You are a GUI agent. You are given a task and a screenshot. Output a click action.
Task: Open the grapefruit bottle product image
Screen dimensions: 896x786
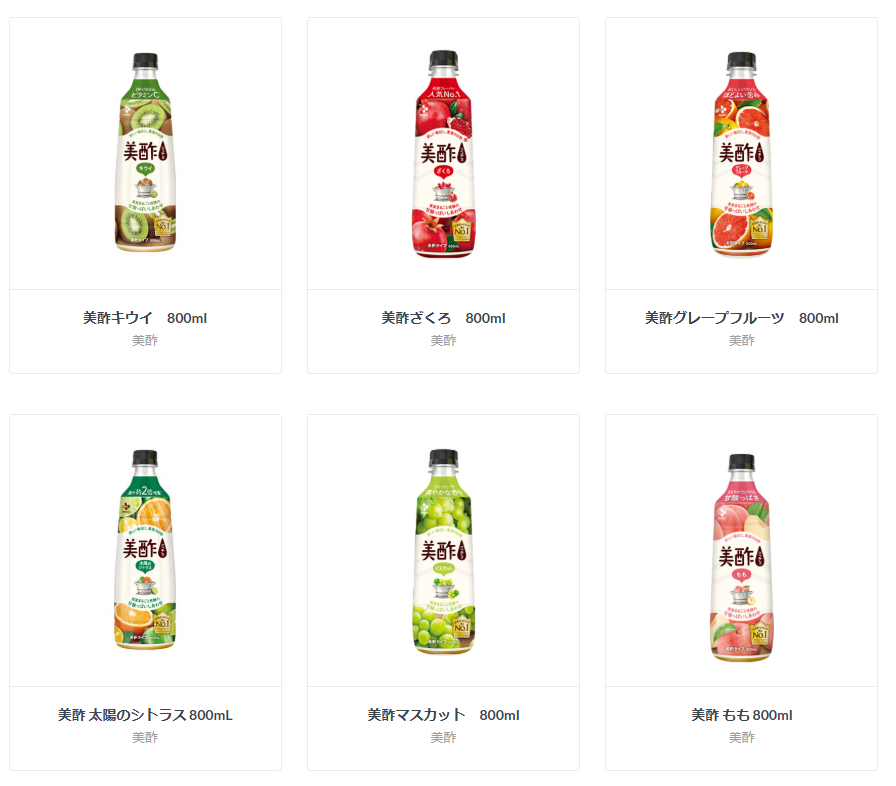(x=741, y=154)
